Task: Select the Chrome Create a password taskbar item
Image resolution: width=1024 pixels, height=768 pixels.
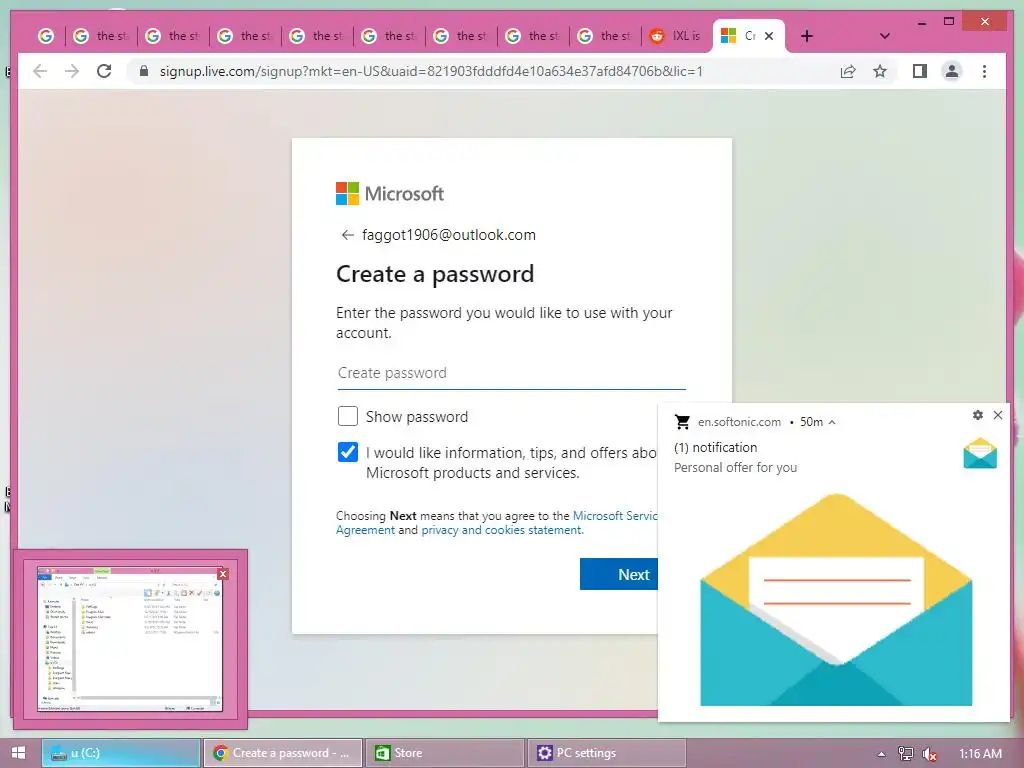Action: pyautogui.click(x=283, y=753)
